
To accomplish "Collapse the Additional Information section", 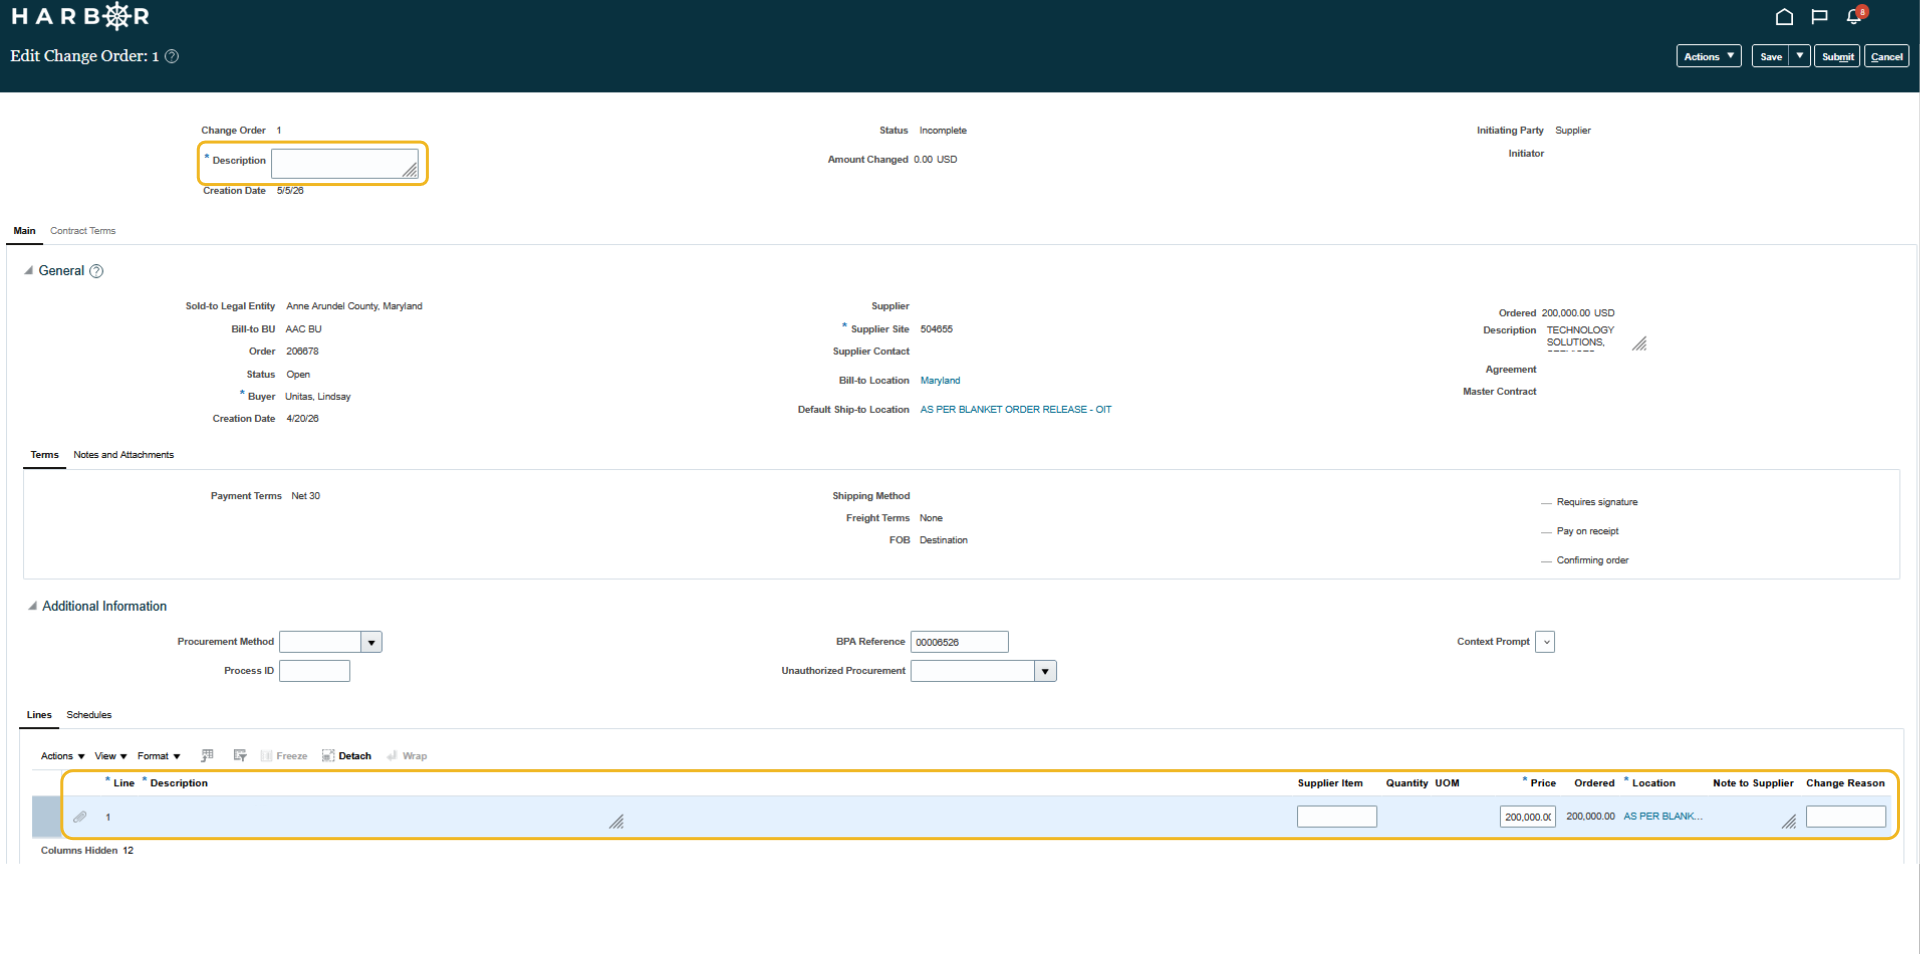I will [x=33, y=606].
